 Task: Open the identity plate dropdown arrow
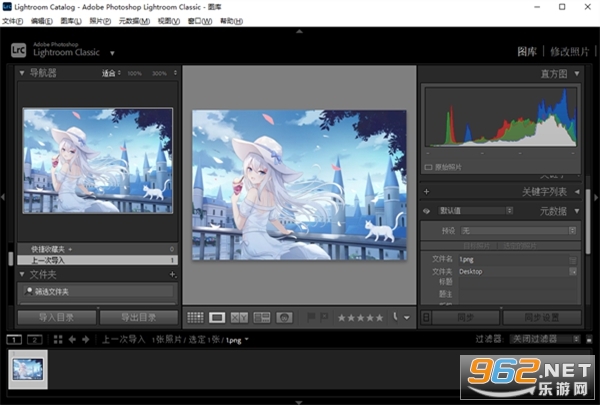click(112, 53)
